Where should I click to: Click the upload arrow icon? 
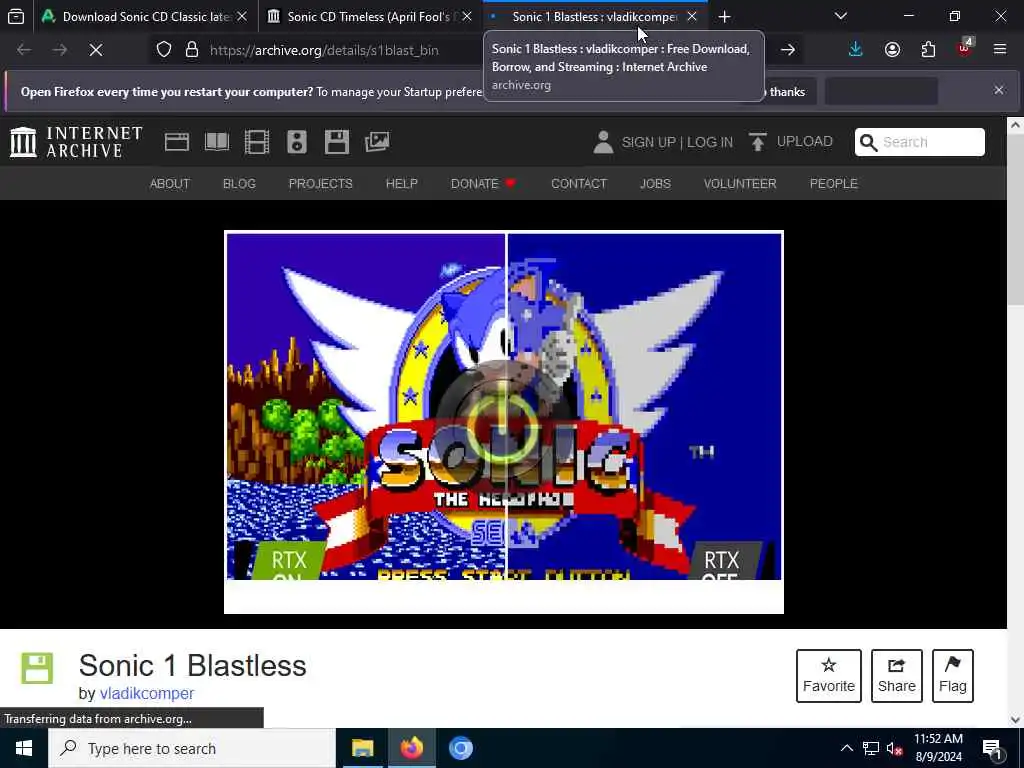[758, 142]
